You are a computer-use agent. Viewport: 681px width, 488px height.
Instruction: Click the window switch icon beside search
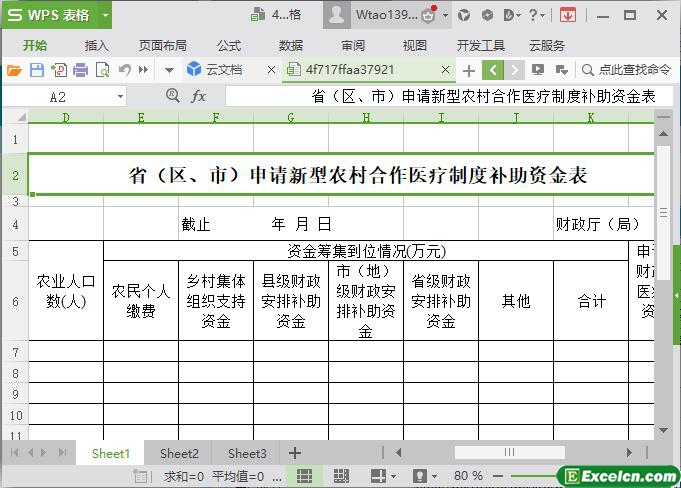(x=562, y=69)
